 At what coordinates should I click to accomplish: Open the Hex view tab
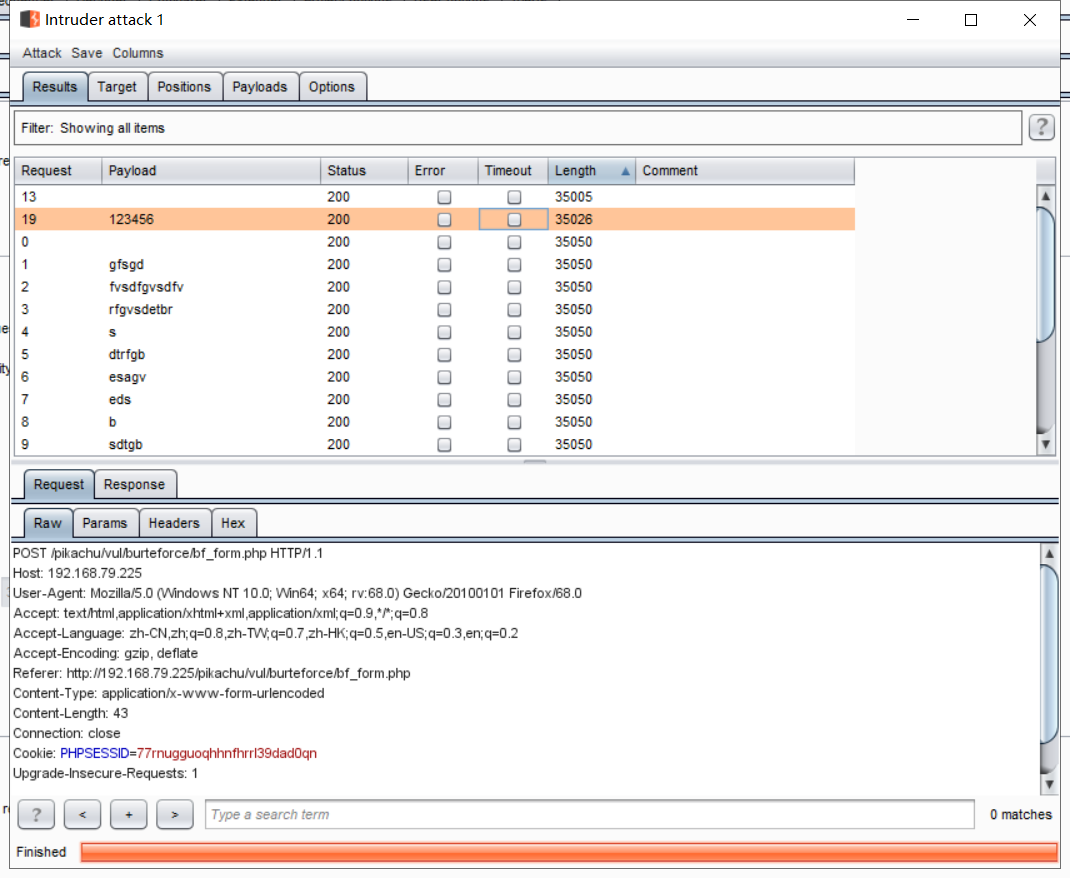[x=233, y=523]
